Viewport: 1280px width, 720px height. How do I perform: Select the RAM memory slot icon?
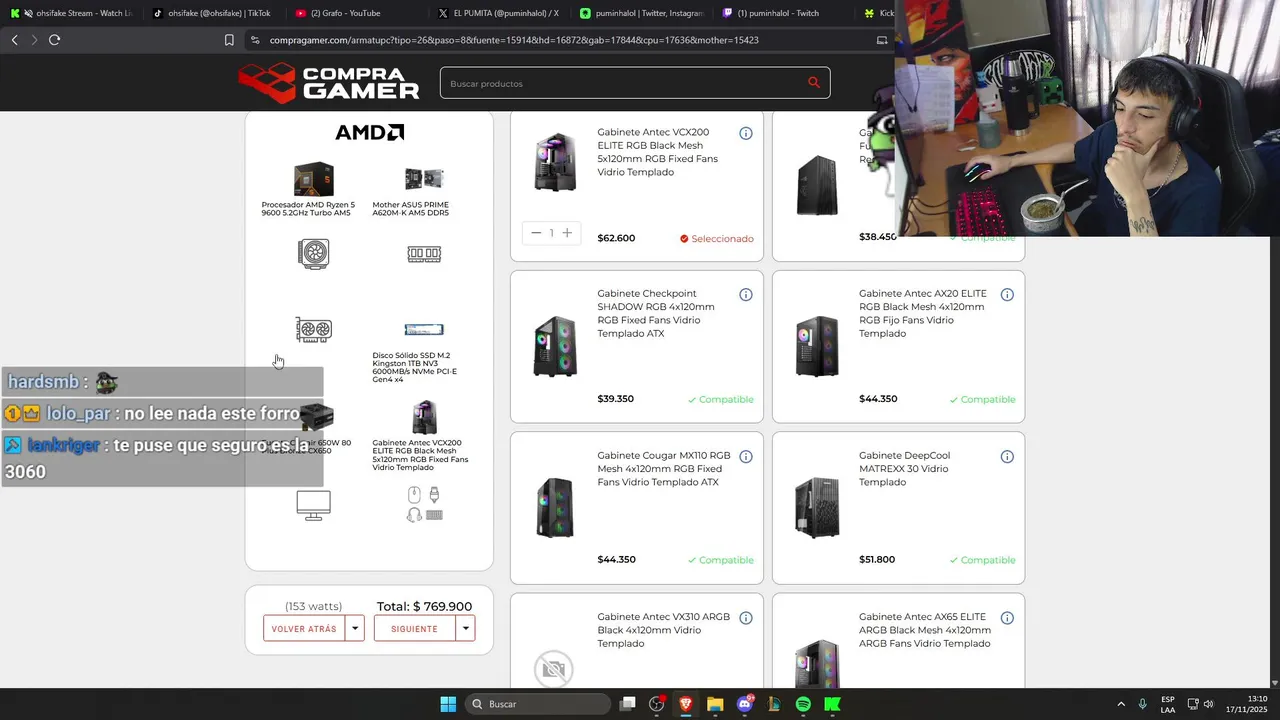(x=424, y=254)
